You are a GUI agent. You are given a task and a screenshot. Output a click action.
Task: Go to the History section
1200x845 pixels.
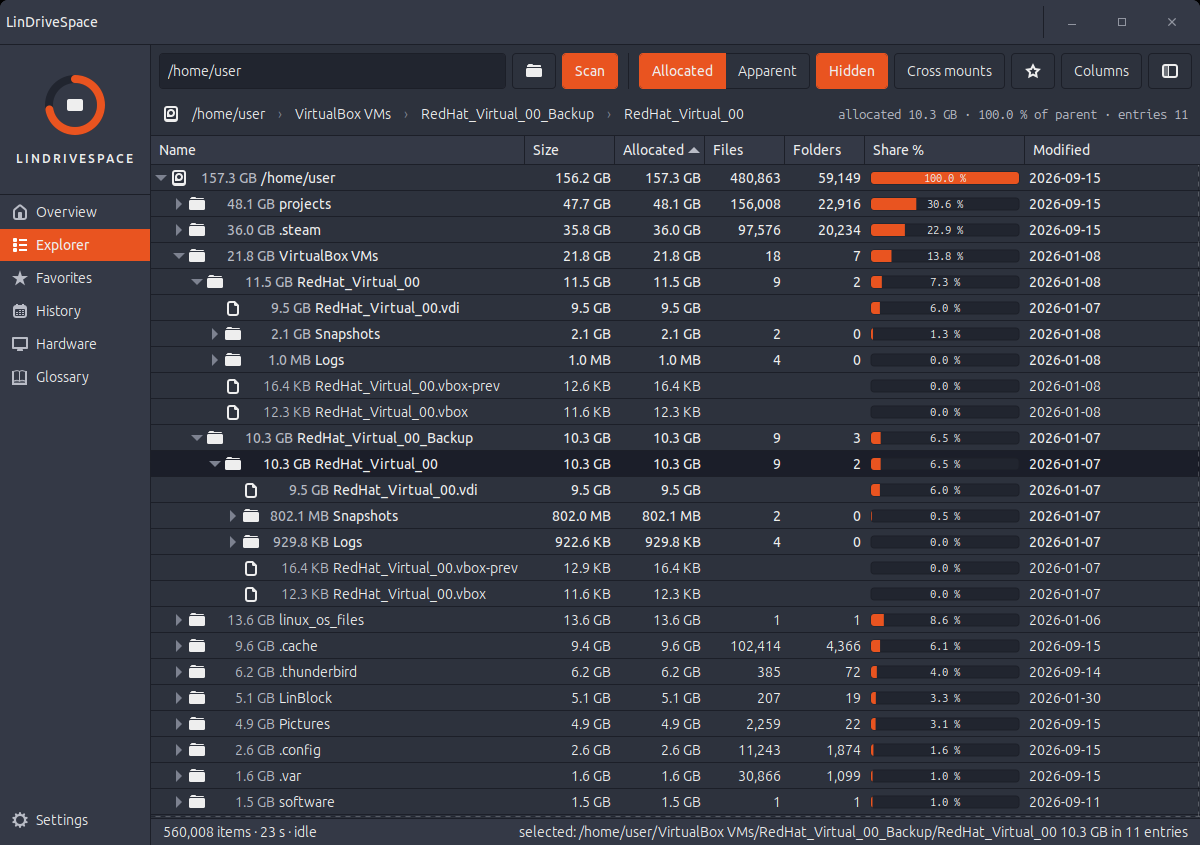click(75, 311)
